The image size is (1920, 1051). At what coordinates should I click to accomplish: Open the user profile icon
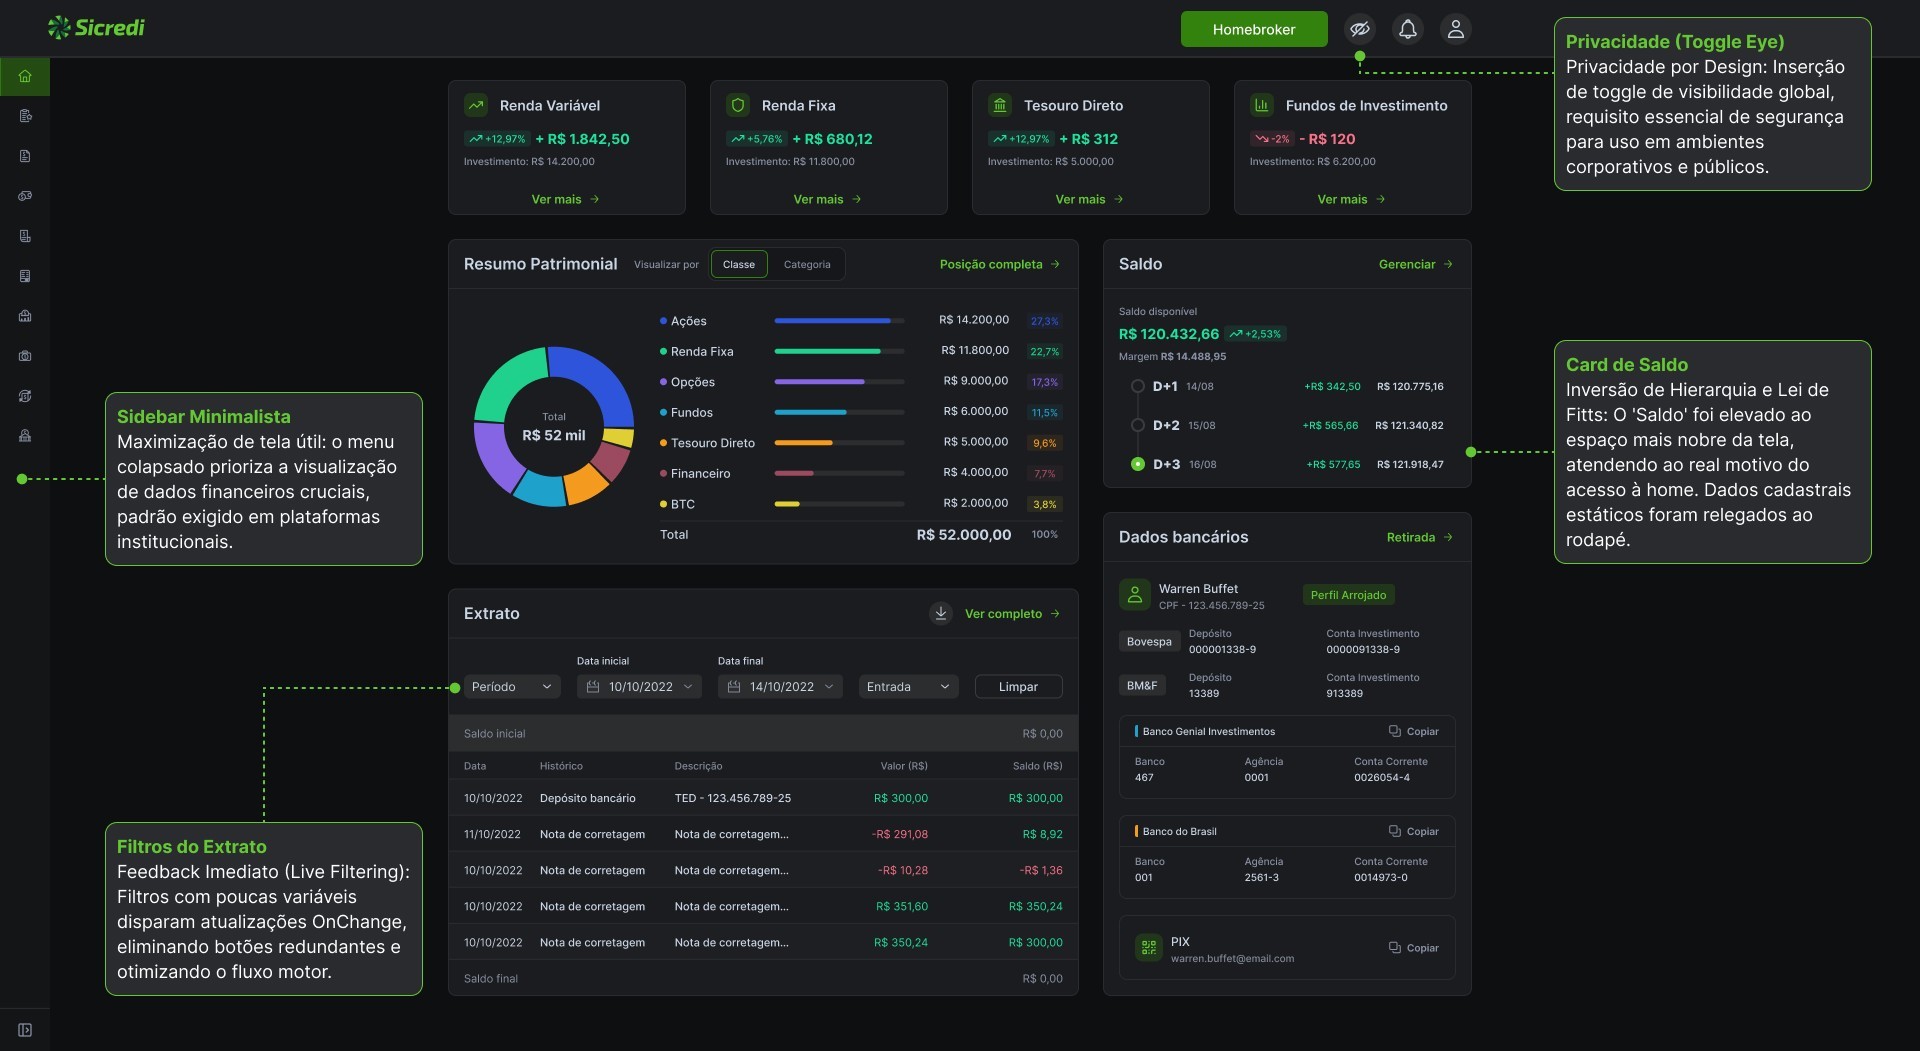1456,29
